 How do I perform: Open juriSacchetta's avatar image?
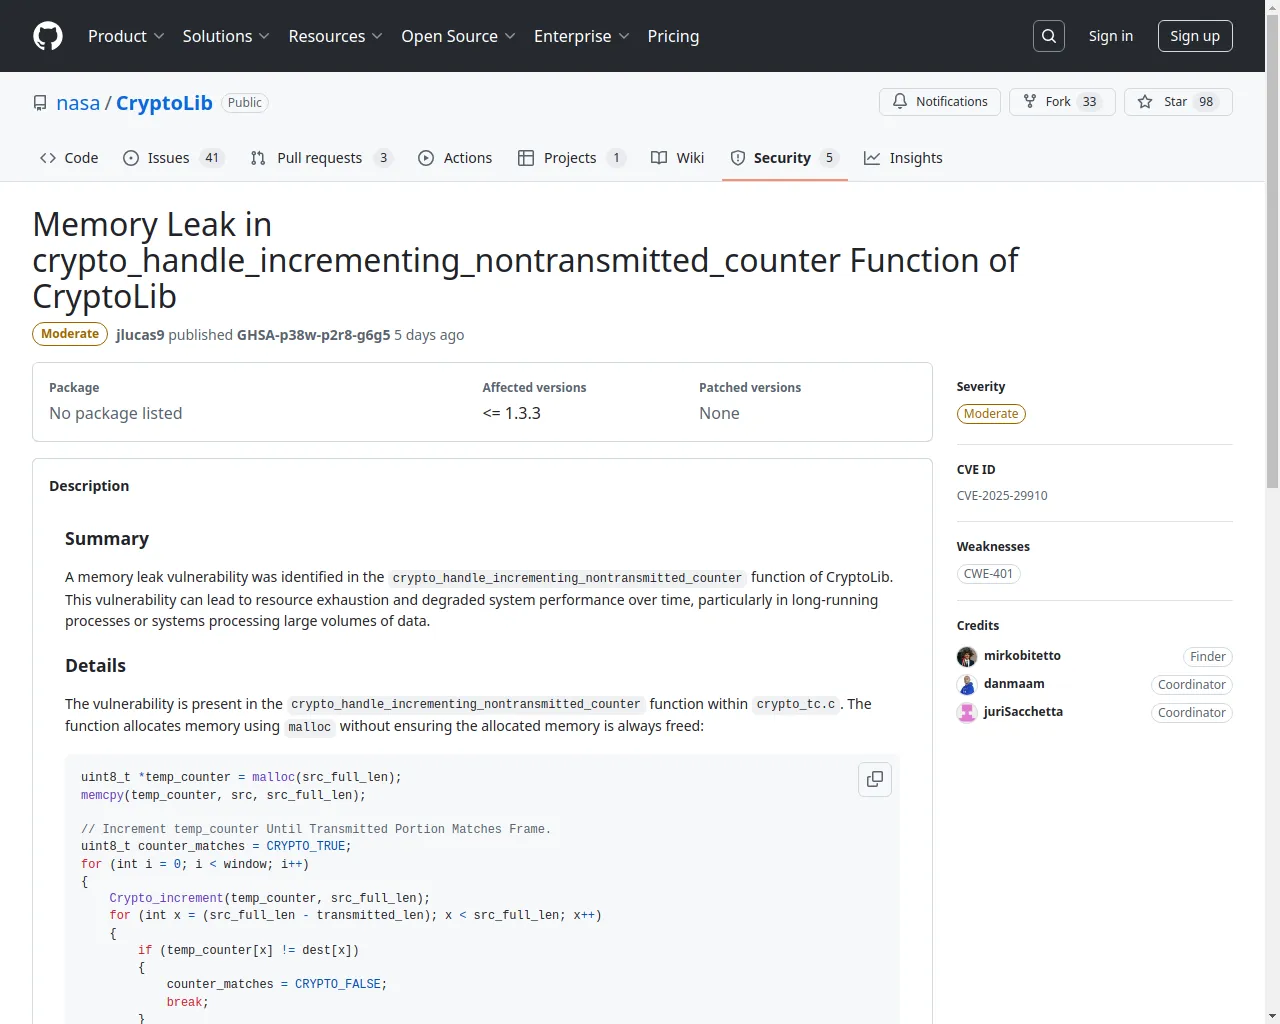[x=967, y=712]
